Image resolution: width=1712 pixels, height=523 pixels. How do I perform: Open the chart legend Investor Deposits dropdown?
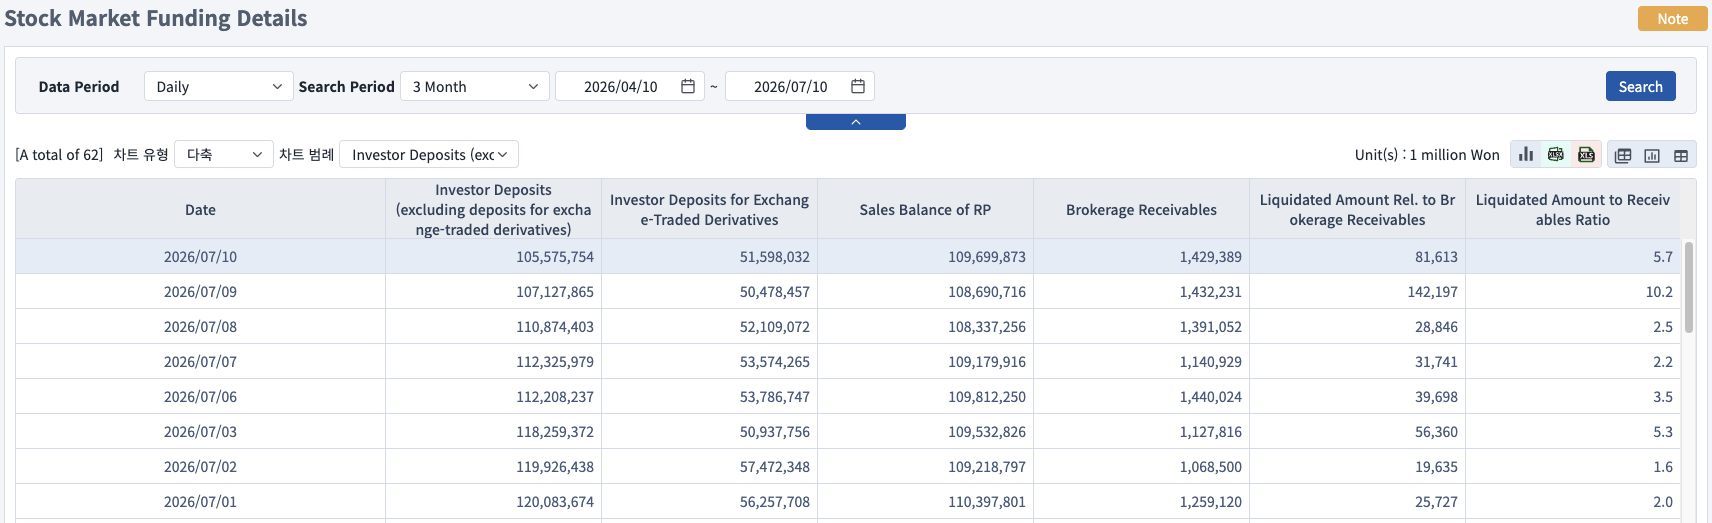coord(429,154)
